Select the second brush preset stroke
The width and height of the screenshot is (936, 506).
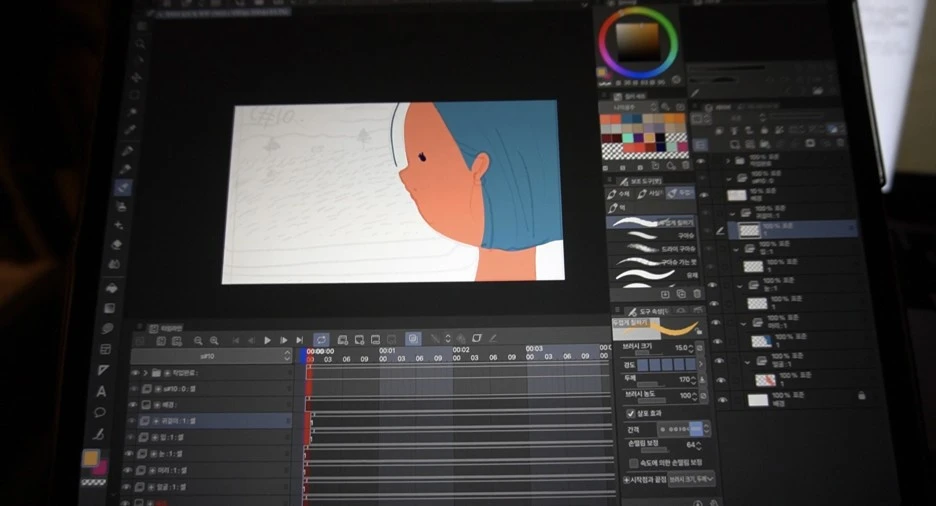point(652,235)
